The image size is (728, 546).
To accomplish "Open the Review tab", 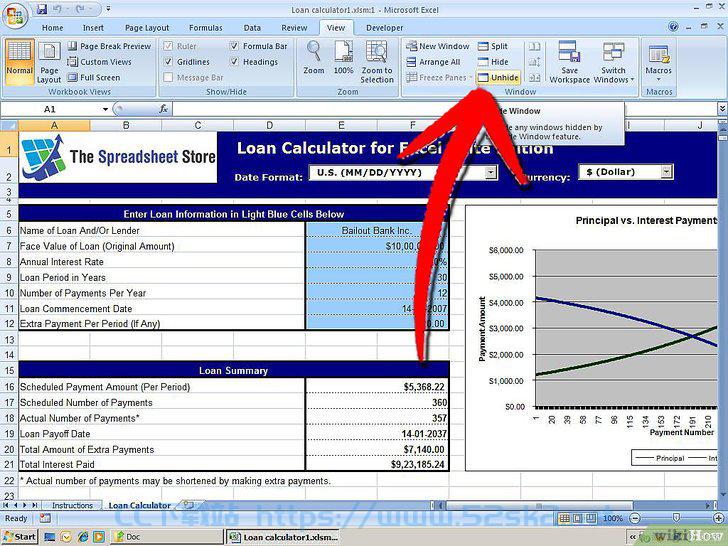I will click(294, 28).
